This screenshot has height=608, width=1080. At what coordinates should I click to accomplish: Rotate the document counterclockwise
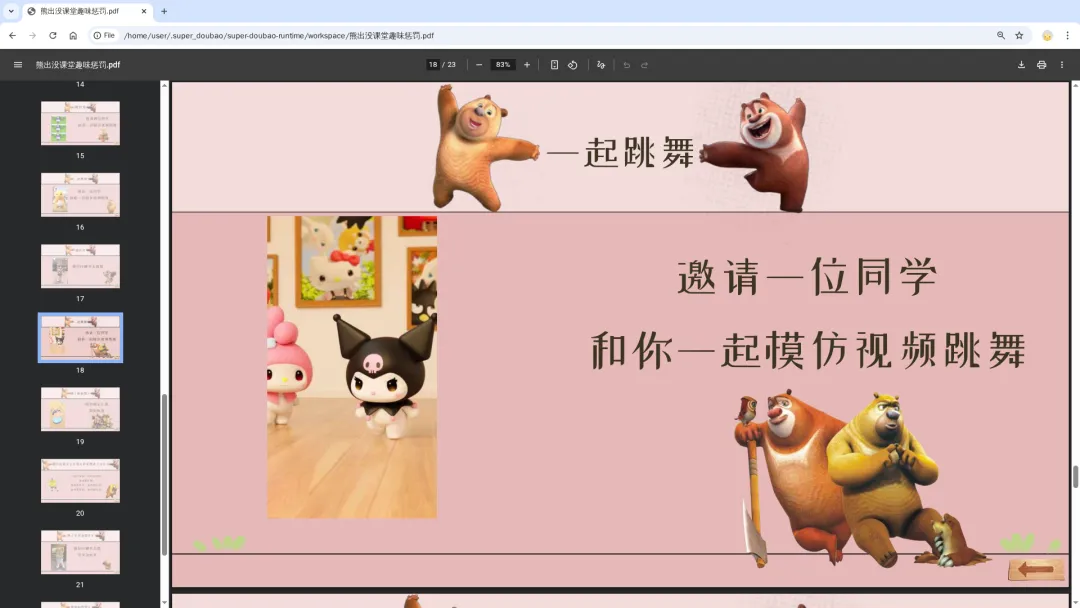tap(572, 65)
